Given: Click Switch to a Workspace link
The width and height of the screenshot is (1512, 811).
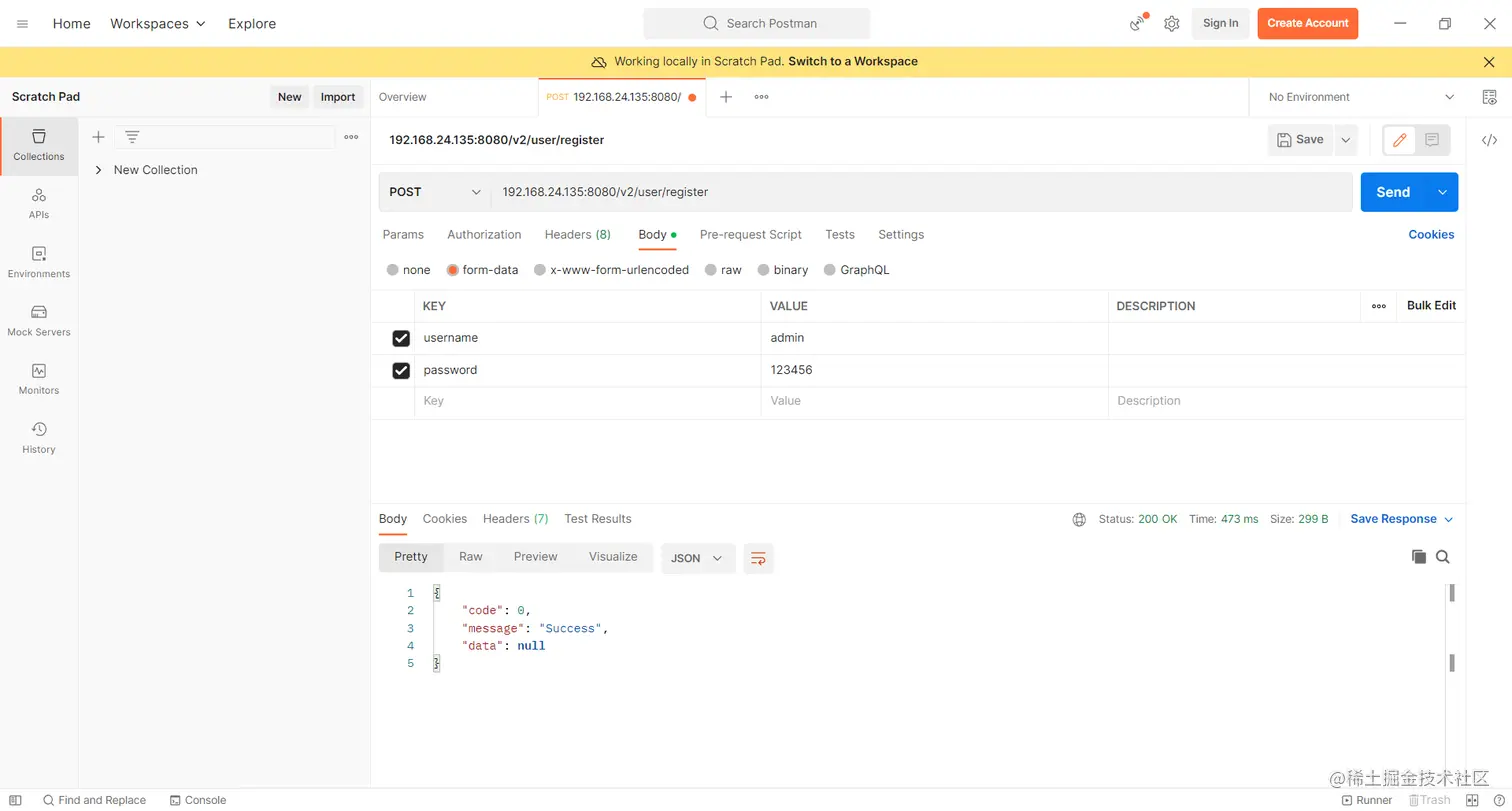Looking at the screenshot, I should point(853,62).
